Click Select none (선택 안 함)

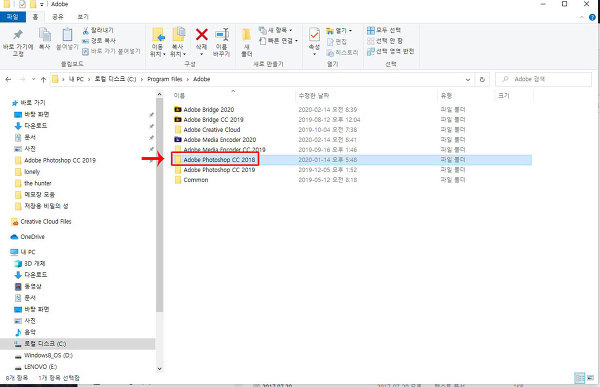385,40
